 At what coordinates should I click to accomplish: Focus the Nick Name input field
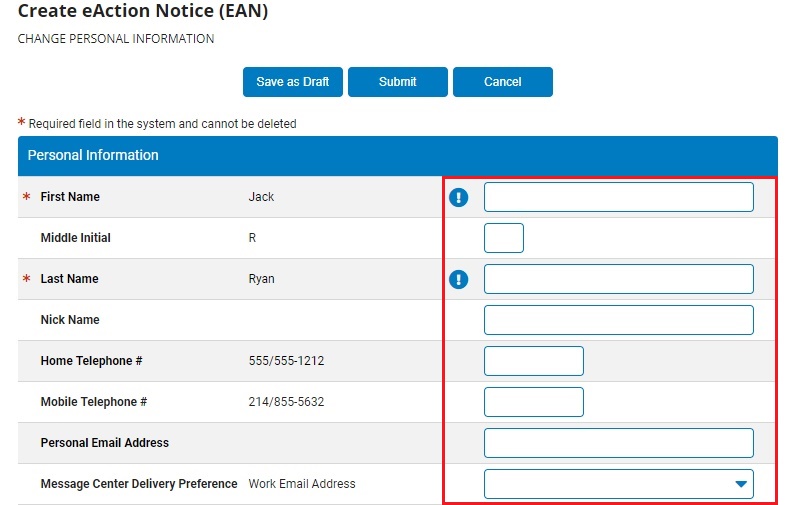618,320
